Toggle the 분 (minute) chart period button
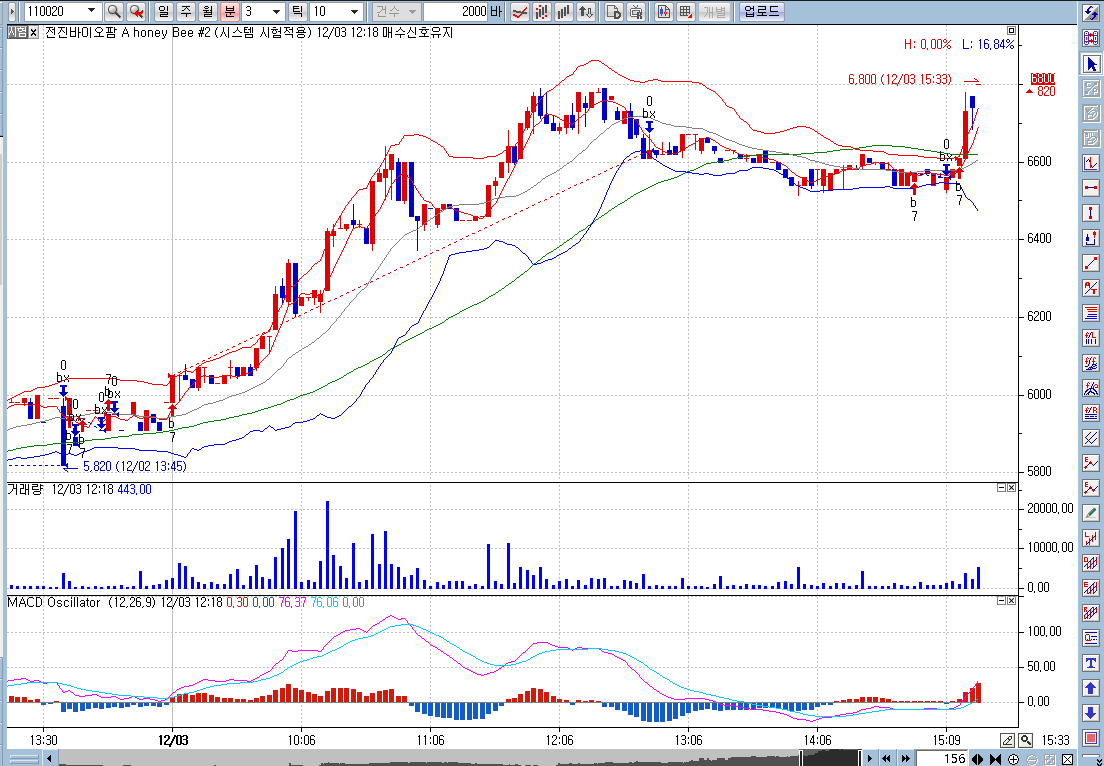Viewport: 1104px width, 766px height. tap(229, 11)
